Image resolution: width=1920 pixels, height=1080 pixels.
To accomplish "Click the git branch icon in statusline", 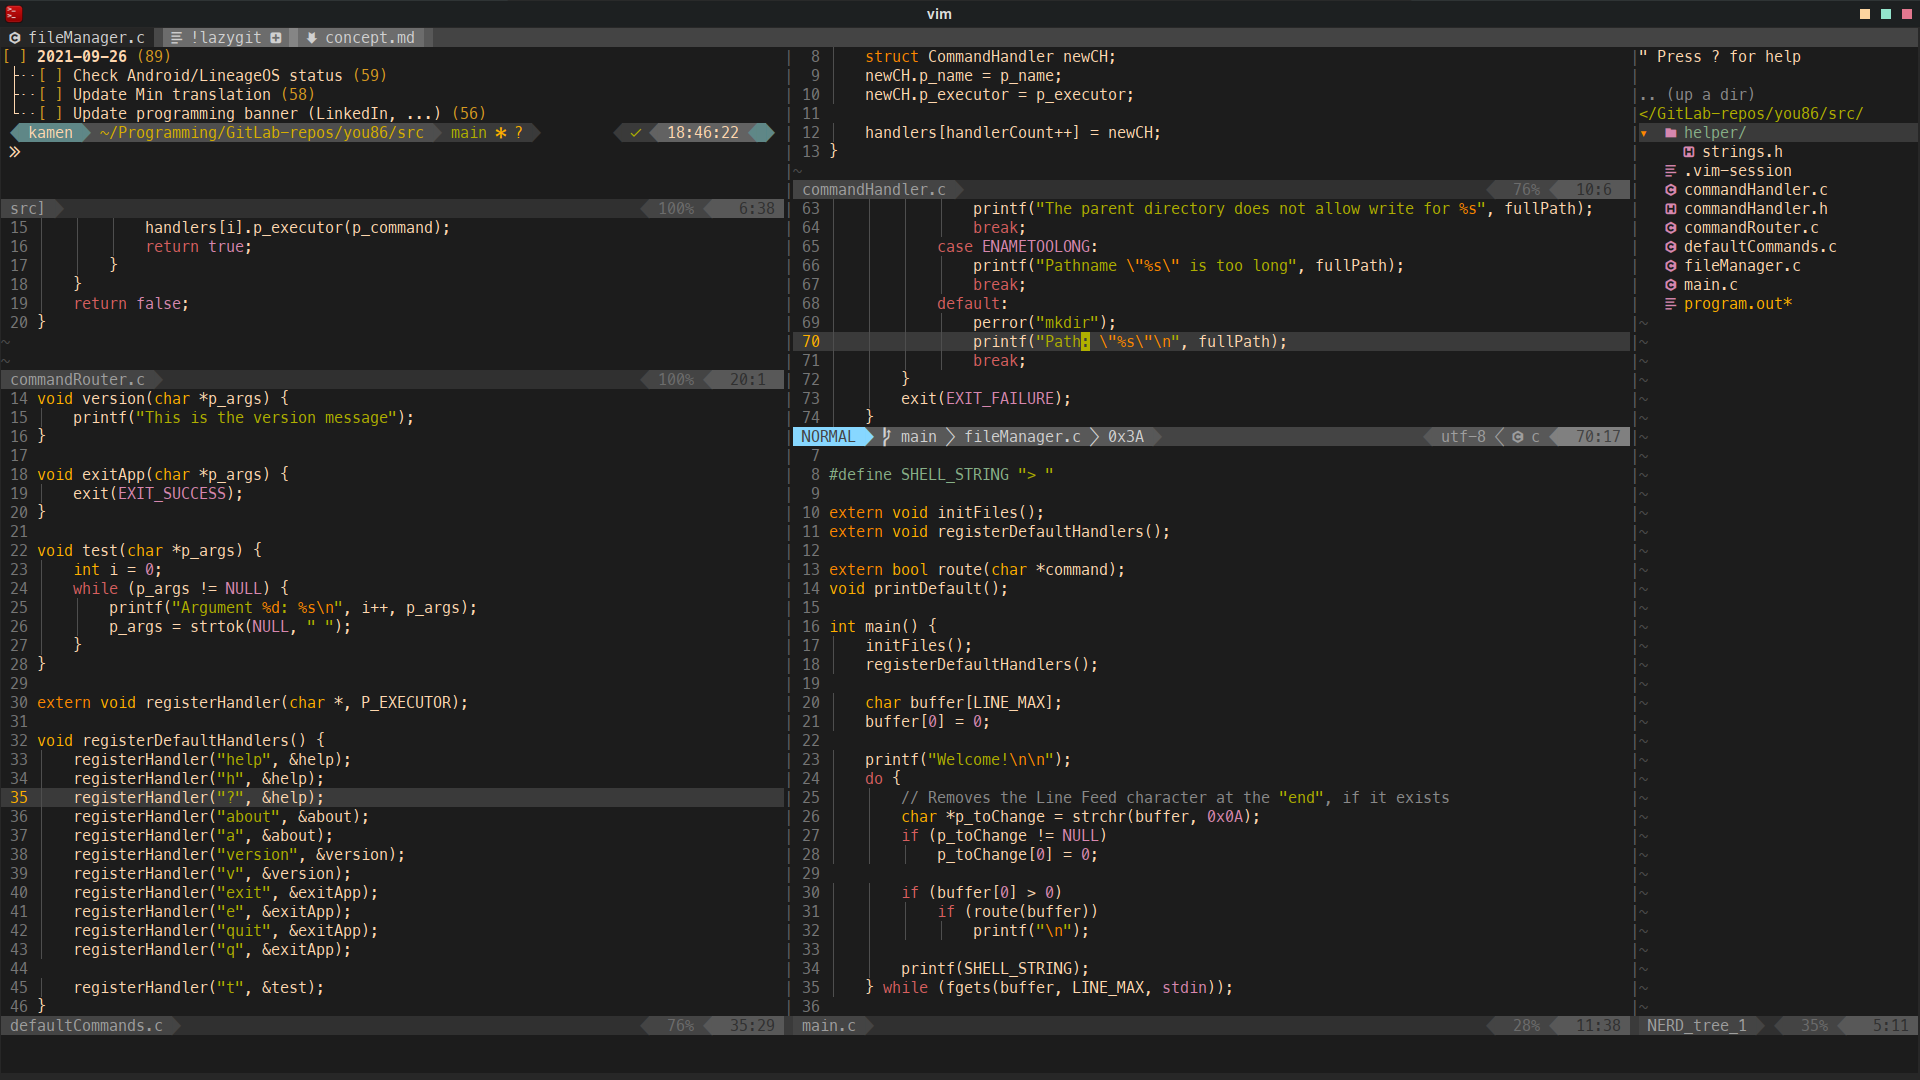I will click(886, 437).
